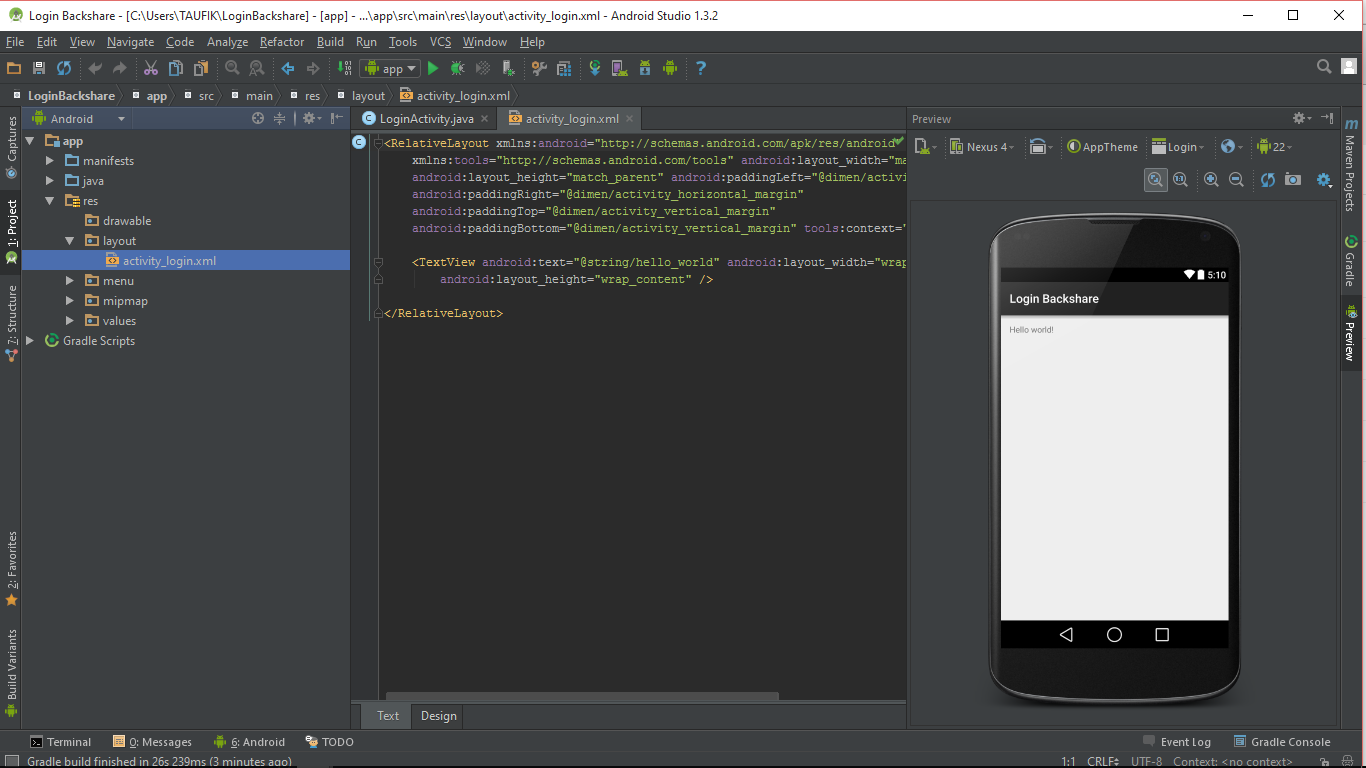Switch to the Design view button
Viewport: 1366px width, 768px height.
click(437, 716)
